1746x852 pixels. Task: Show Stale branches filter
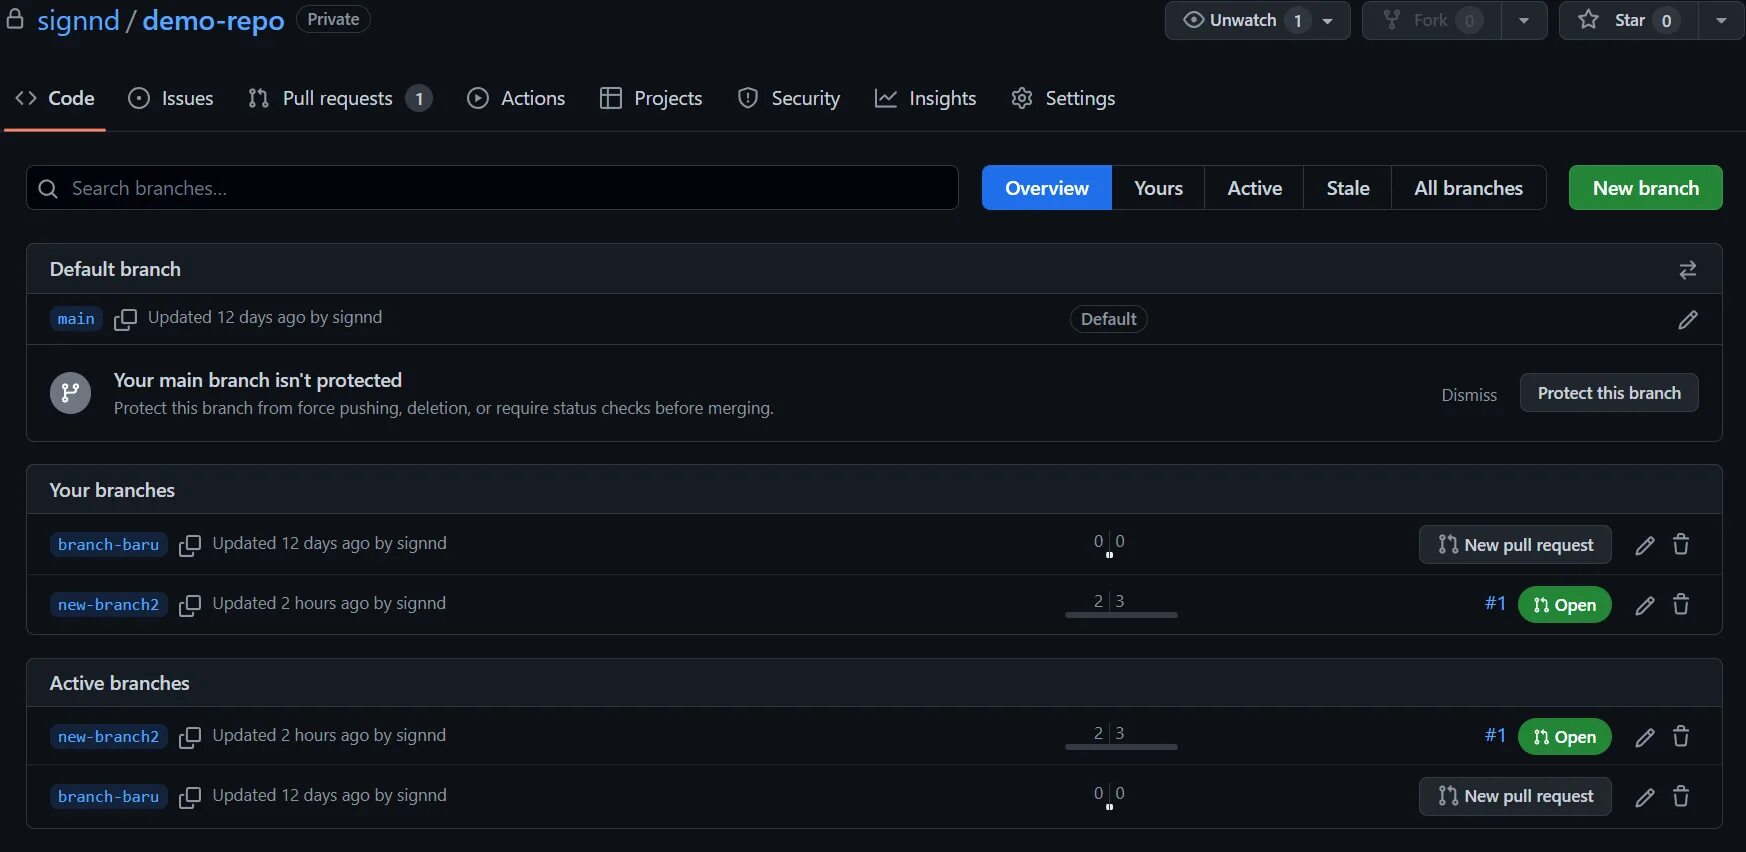(1348, 188)
